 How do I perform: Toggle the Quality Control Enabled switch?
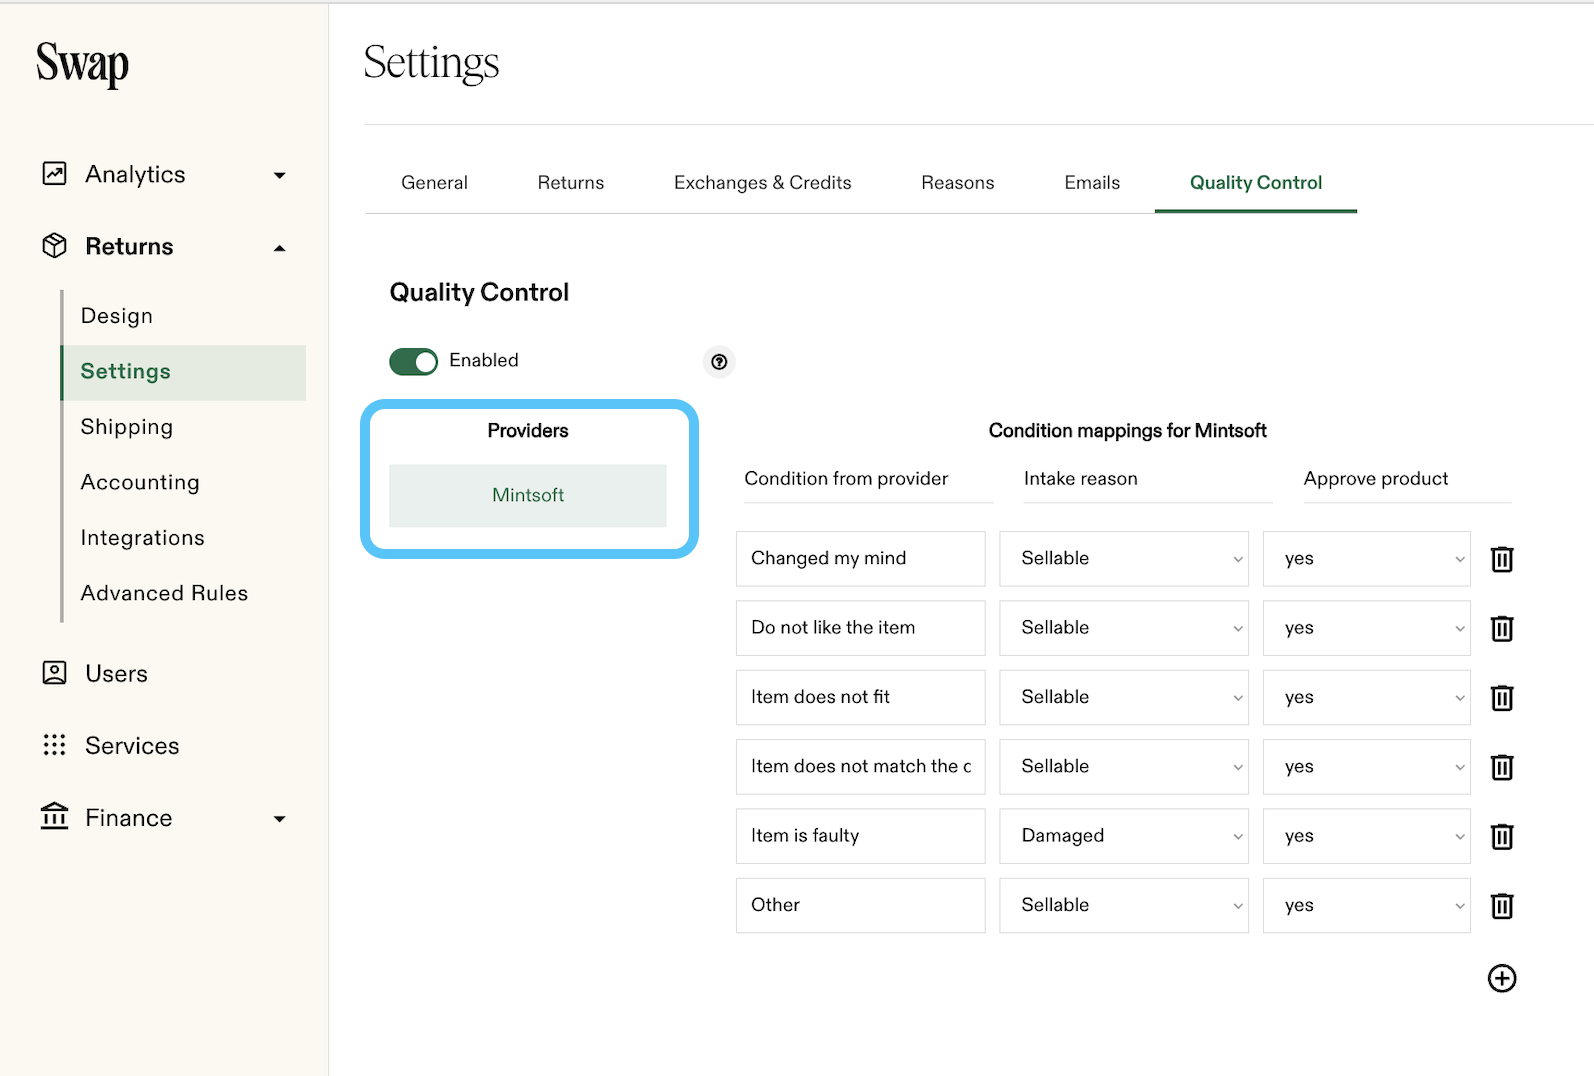point(414,361)
